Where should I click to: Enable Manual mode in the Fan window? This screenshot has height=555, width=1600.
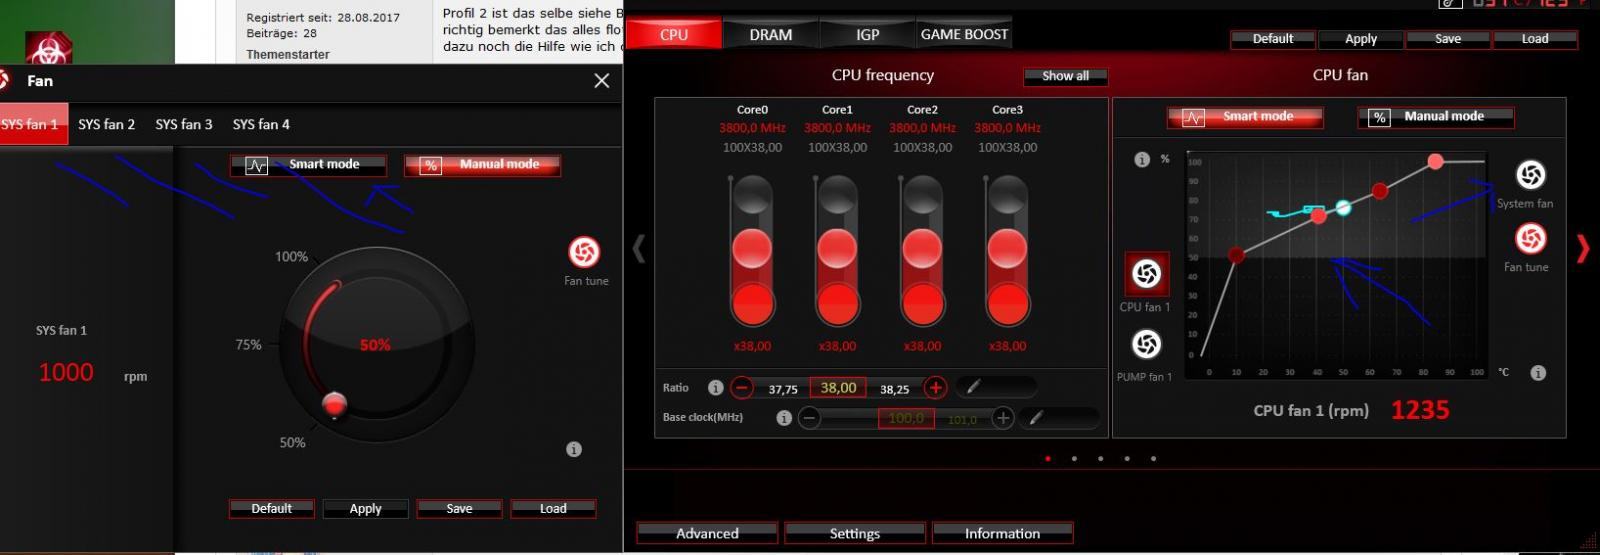[x=482, y=165]
